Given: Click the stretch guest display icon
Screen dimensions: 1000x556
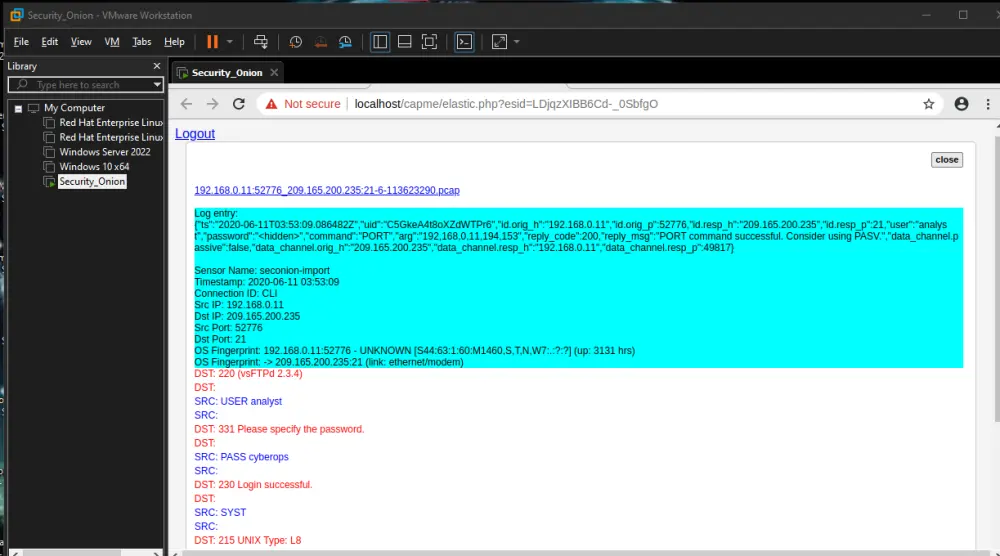Looking at the screenshot, I should [499, 42].
